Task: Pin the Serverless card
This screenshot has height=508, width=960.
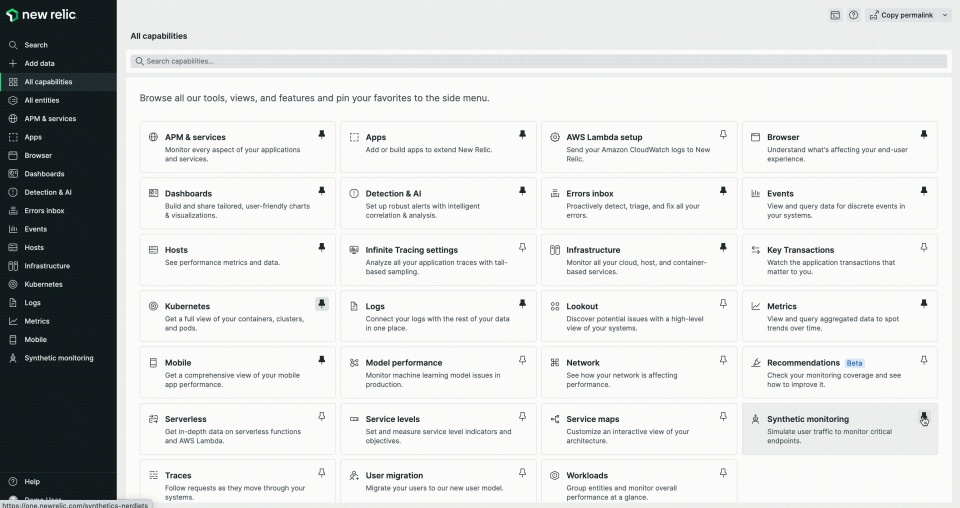Action: click(x=321, y=416)
